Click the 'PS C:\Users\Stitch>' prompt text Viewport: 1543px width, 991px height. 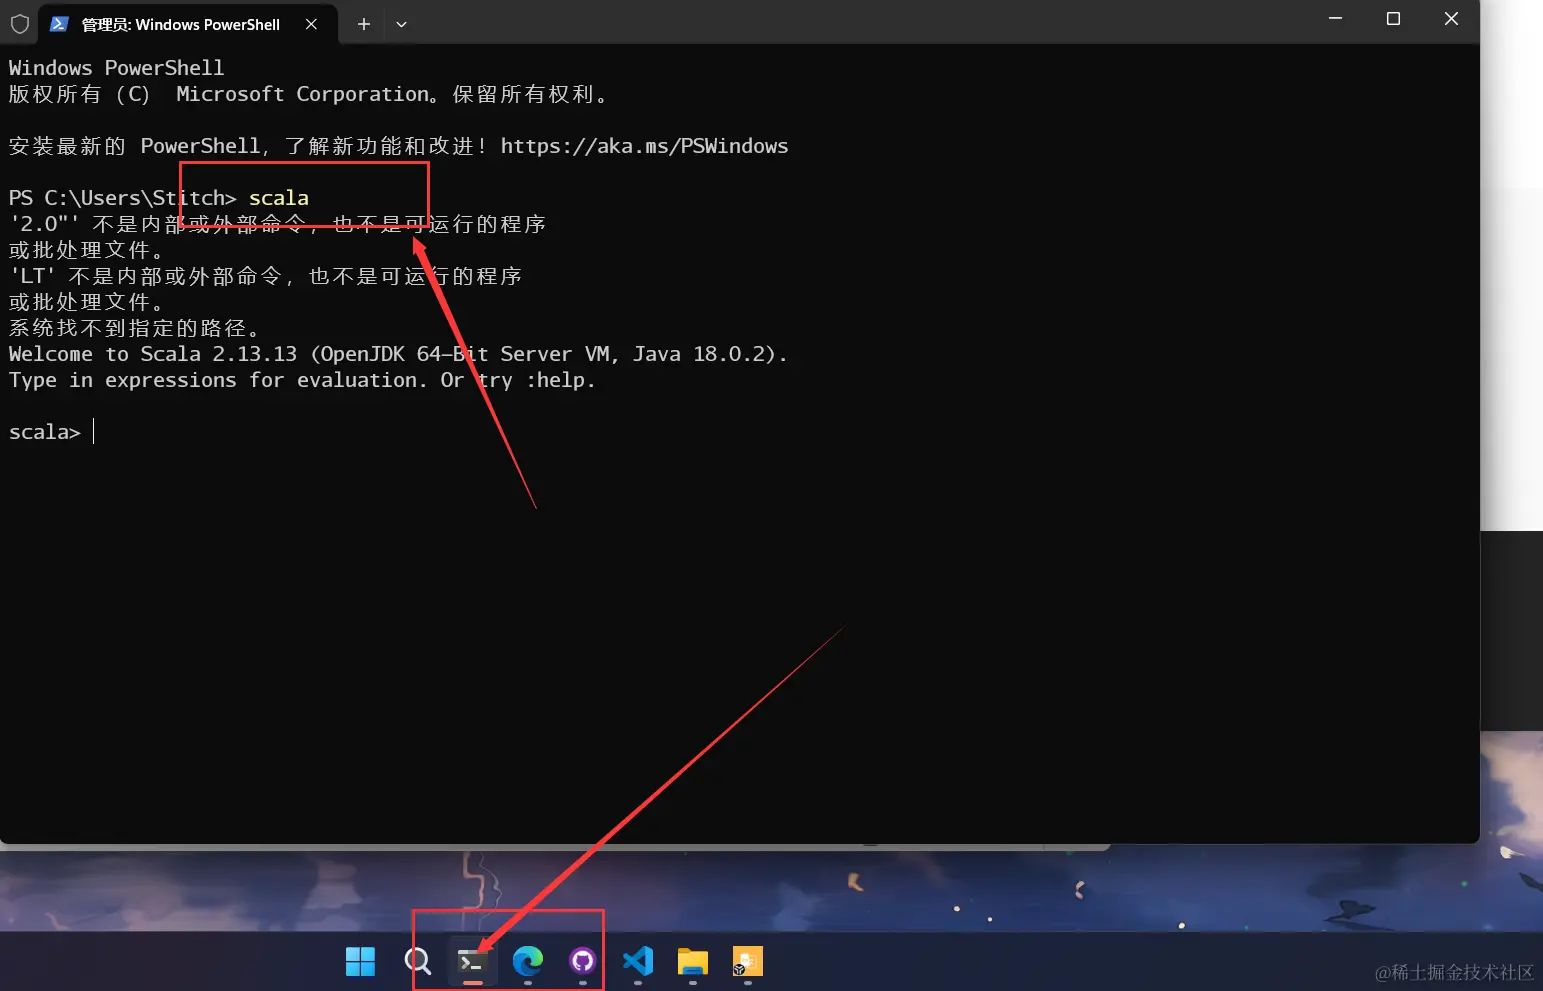pos(122,198)
